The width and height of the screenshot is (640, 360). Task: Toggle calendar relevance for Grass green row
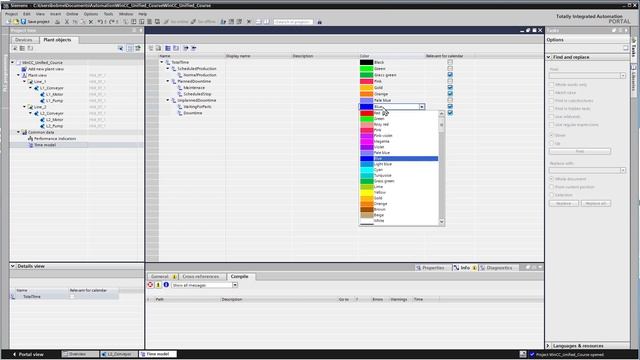pyautogui.click(x=450, y=75)
